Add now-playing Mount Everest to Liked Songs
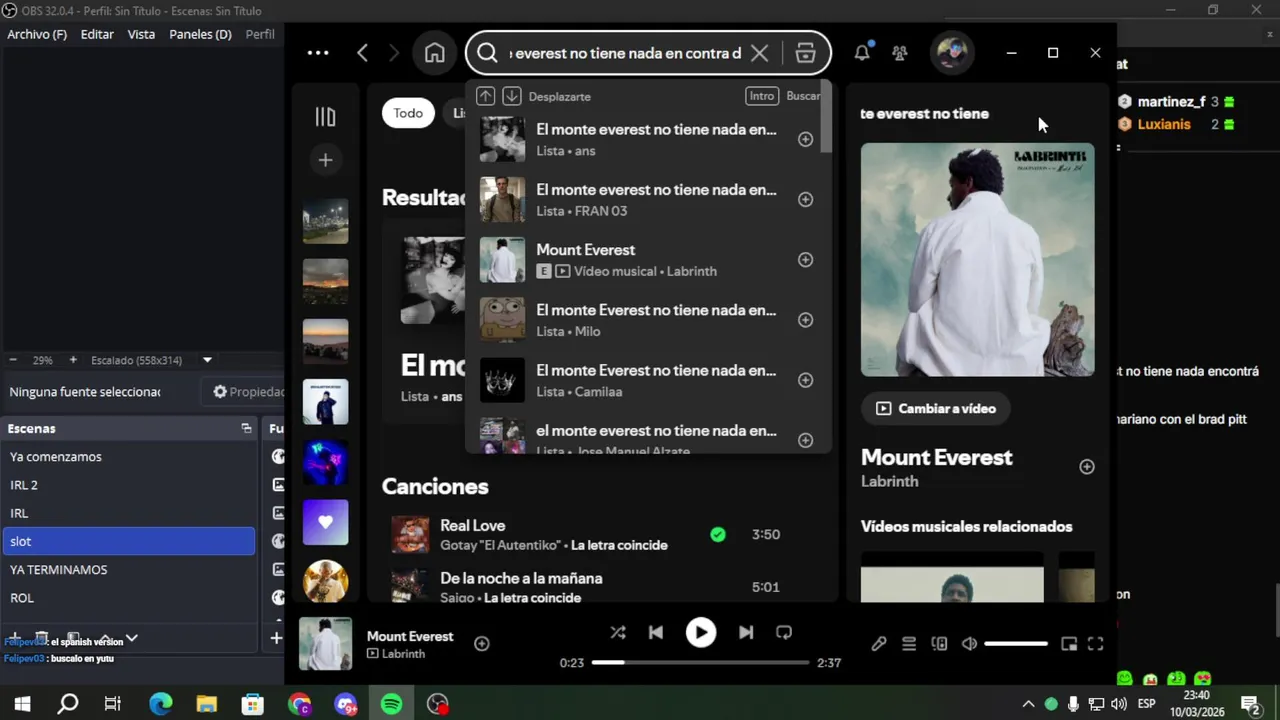This screenshot has width=1280, height=720. pos(481,644)
